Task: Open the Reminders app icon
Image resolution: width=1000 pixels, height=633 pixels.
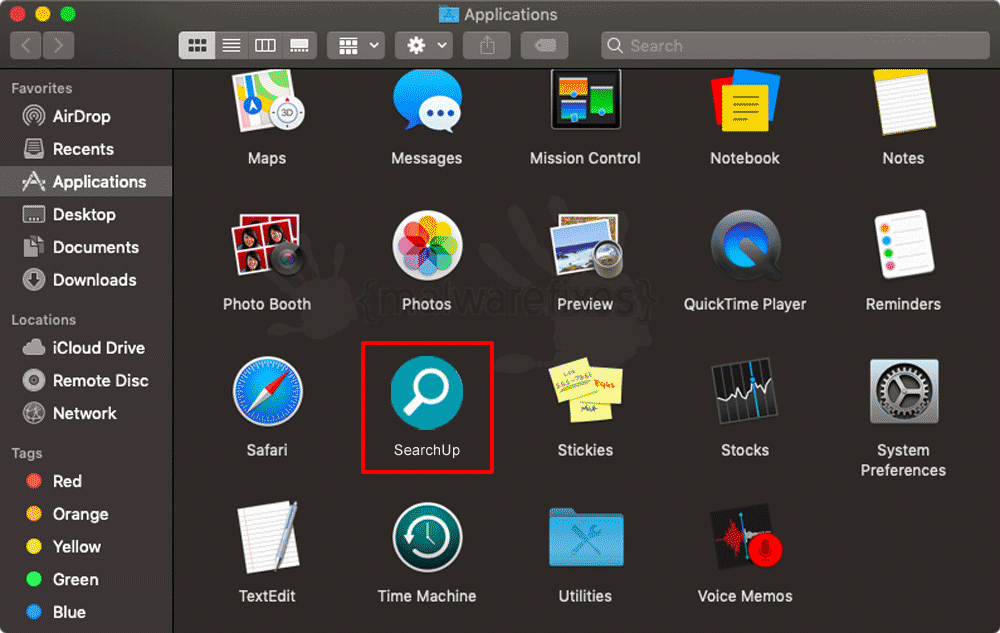Action: (x=904, y=245)
